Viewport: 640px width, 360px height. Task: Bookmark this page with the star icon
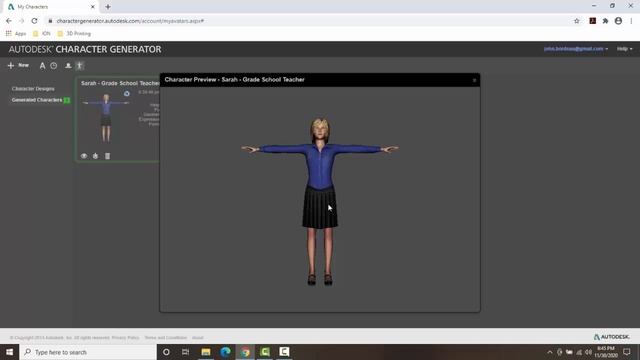(x=577, y=21)
